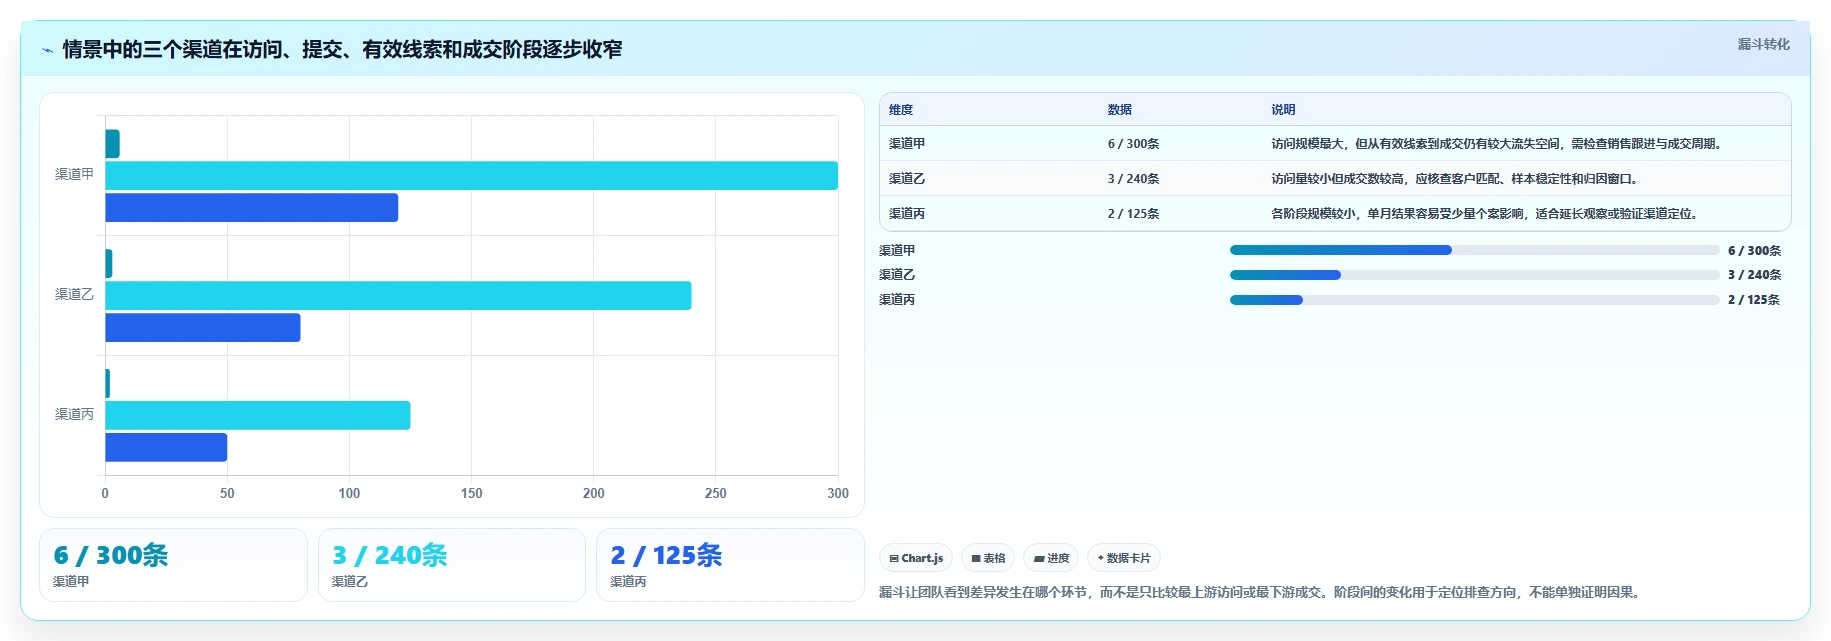Image resolution: width=1831 pixels, height=641 pixels.
Task: Open the 2 / 125条 渠道丙 data card
Action: tap(730, 565)
